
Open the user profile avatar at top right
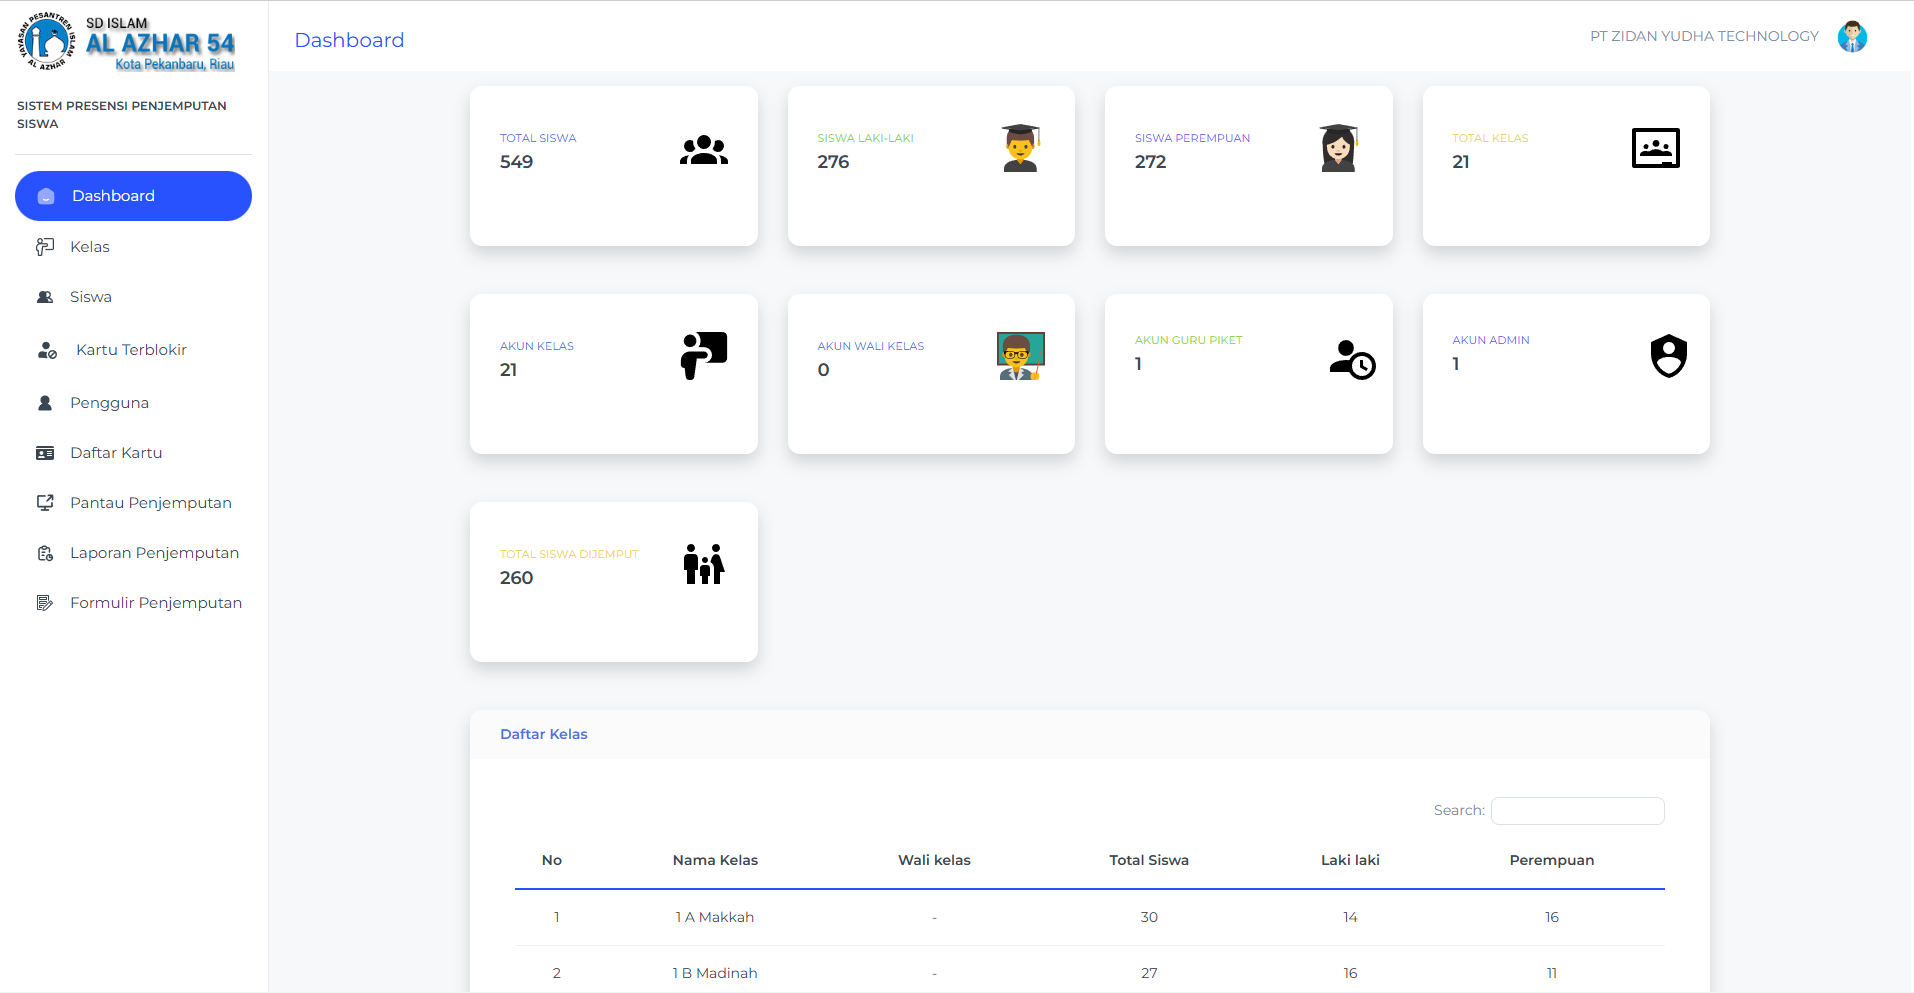point(1852,37)
